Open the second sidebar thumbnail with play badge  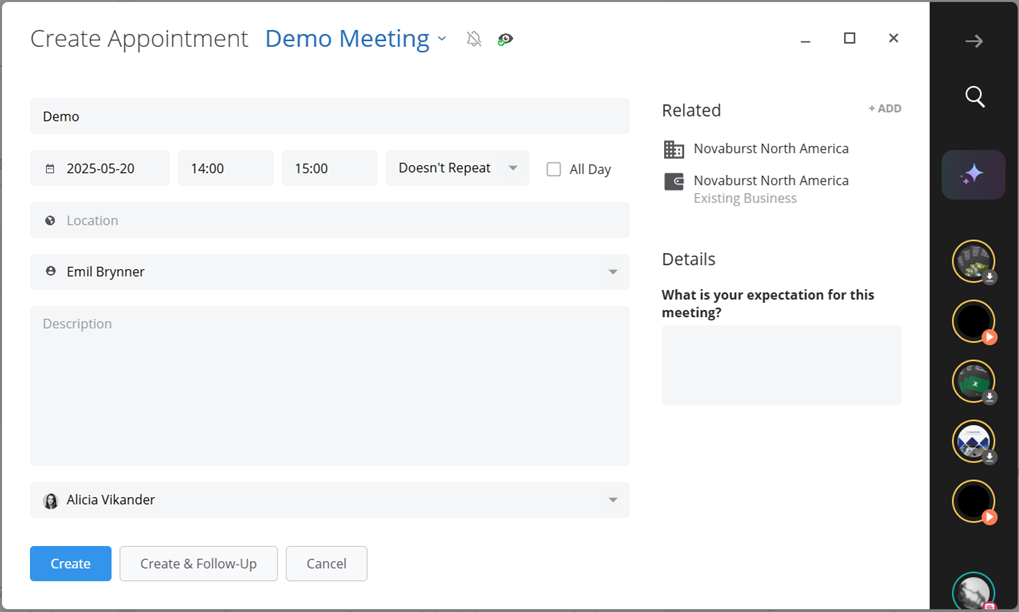[x=974, y=321]
